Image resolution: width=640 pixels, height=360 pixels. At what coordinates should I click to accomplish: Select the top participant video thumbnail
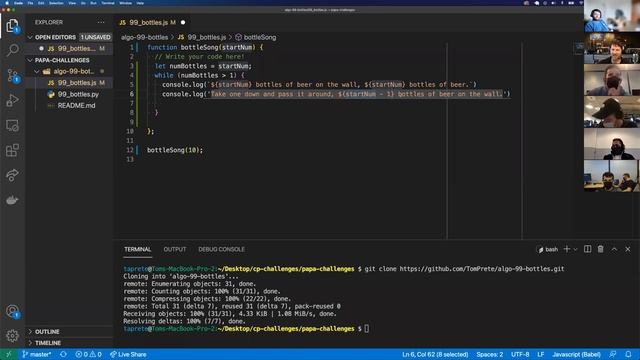[612, 16]
